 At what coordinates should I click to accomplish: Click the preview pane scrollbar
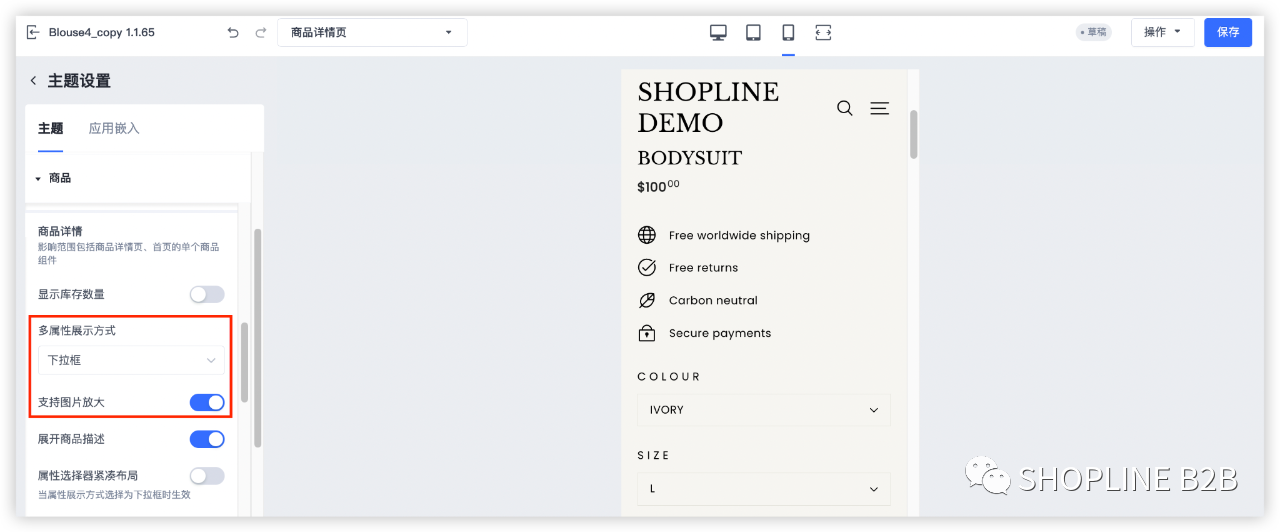(913, 133)
